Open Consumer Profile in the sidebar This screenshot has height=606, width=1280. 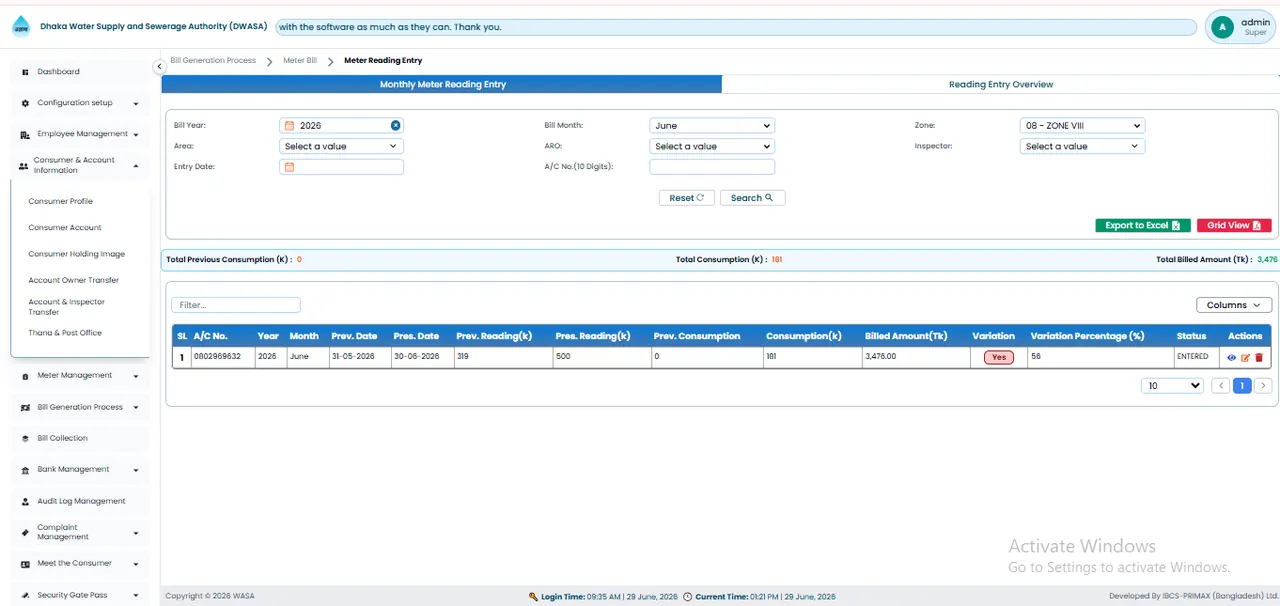(x=61, y=201)
